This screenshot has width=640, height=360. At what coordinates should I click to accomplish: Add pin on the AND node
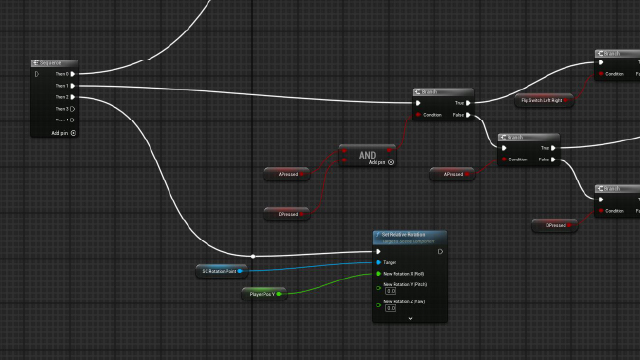coord(381,162)
